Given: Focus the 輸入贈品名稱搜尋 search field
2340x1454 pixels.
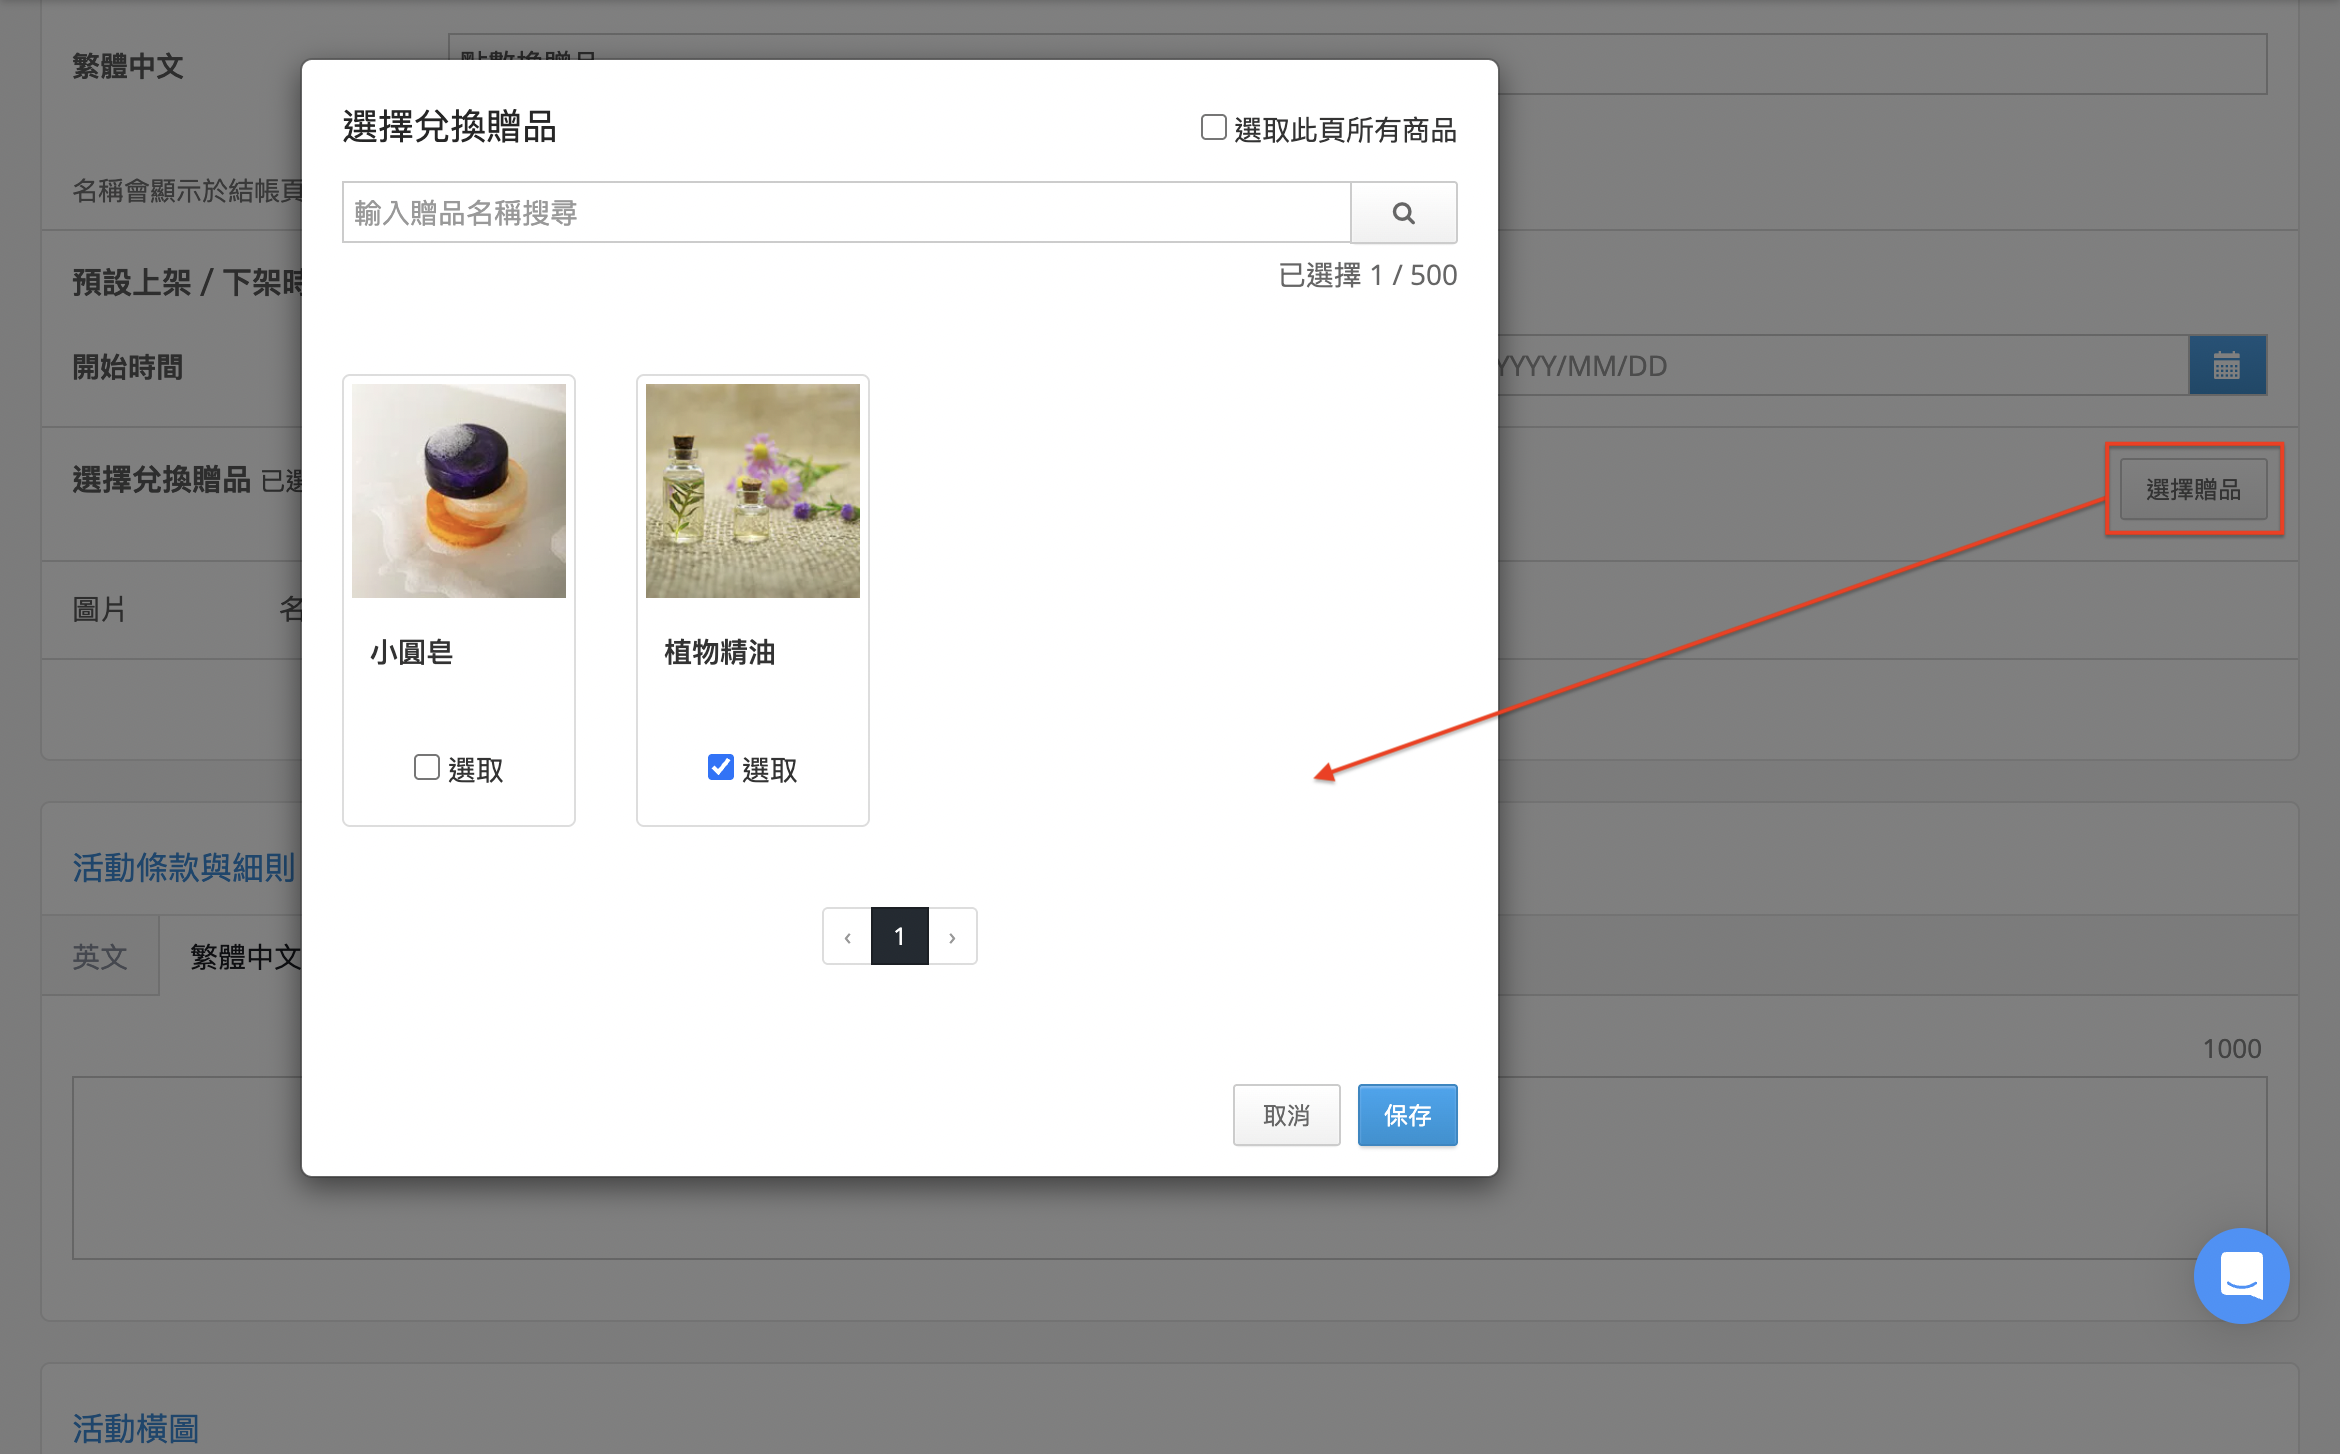Looking at the screenshot, I should click(x=846, y=212).
